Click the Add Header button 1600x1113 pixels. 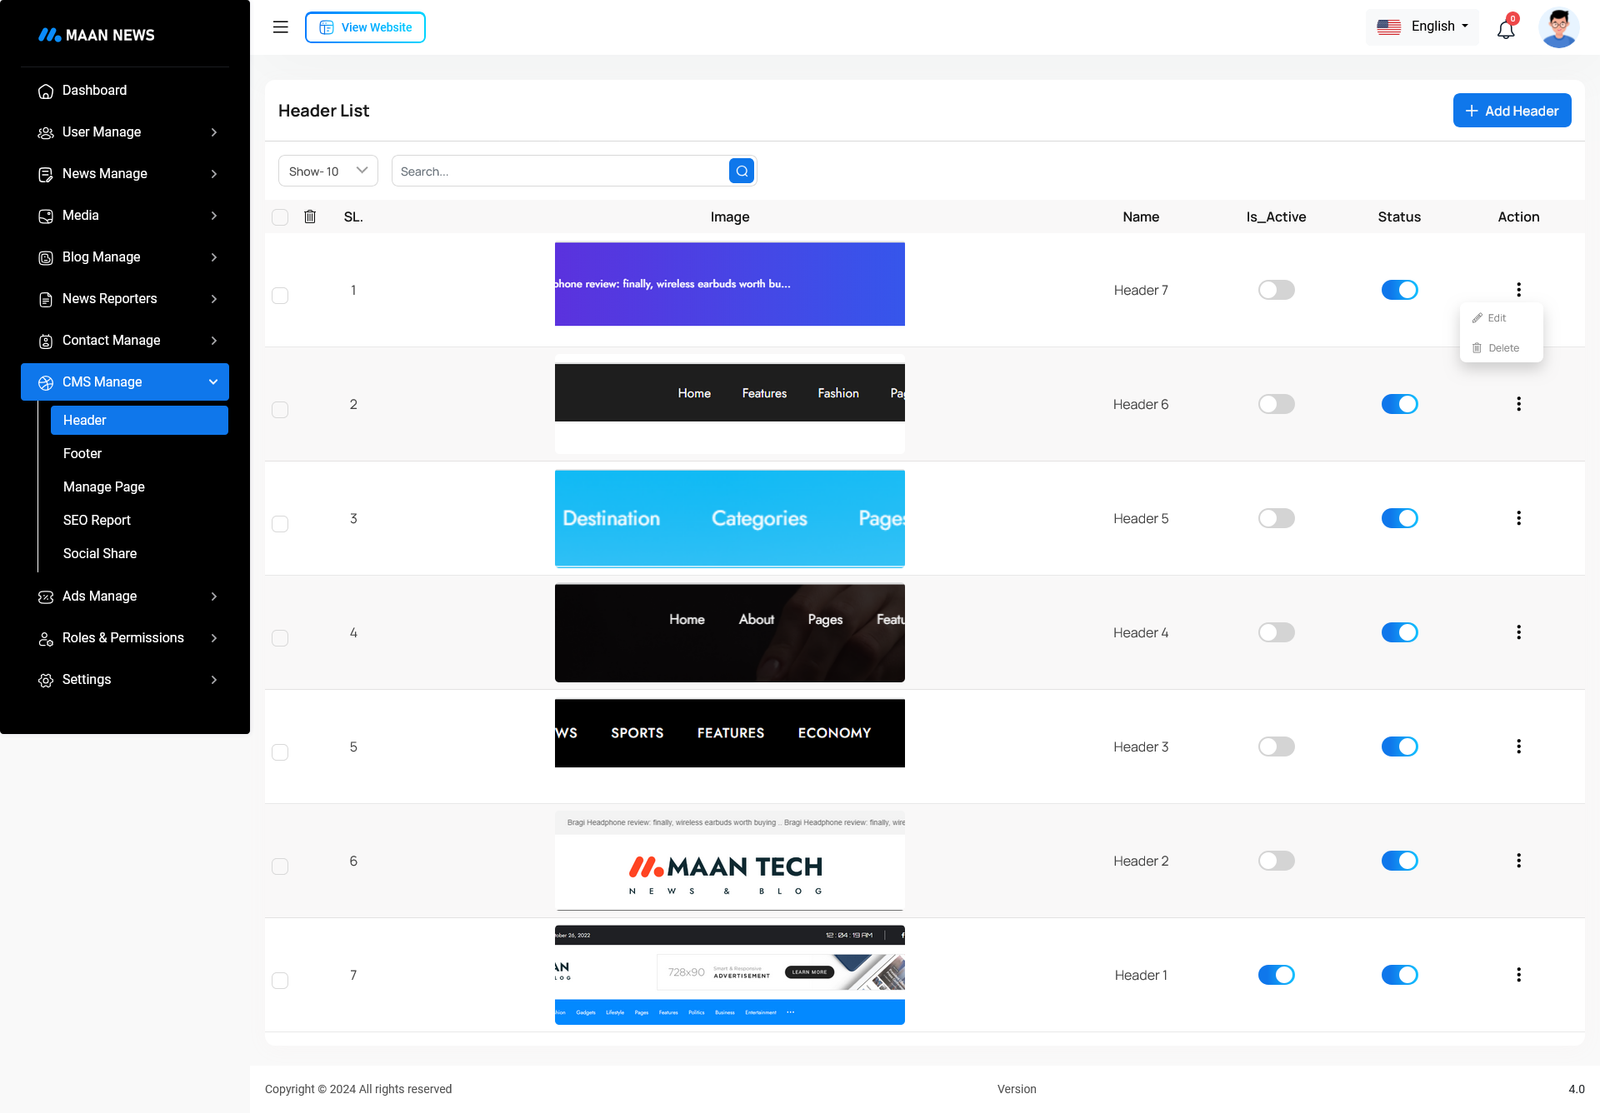1511,111
